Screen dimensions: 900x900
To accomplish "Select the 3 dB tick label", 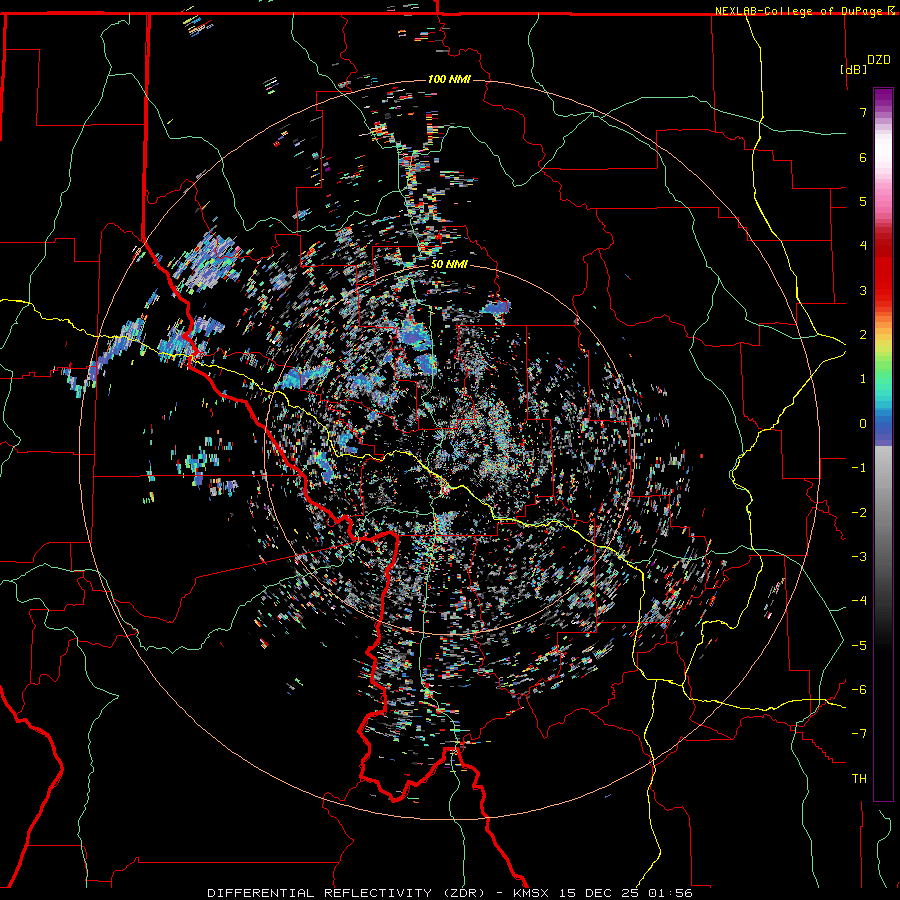I will (863, 290).
